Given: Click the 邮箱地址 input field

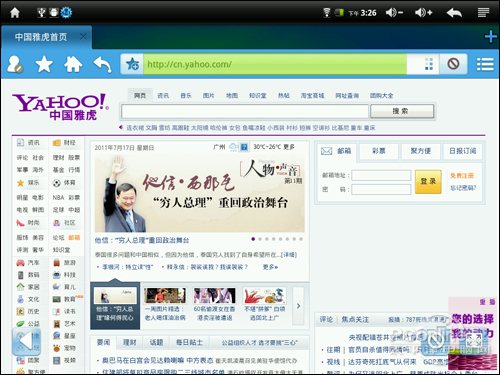Looking at the screenshot, I should 381,175.
